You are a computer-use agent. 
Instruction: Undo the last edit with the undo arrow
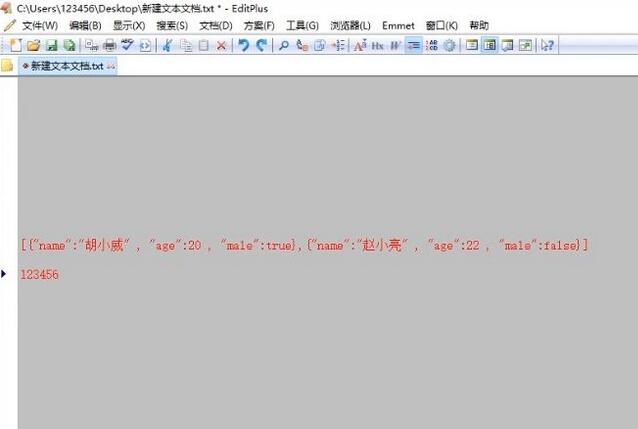point(244,45)
